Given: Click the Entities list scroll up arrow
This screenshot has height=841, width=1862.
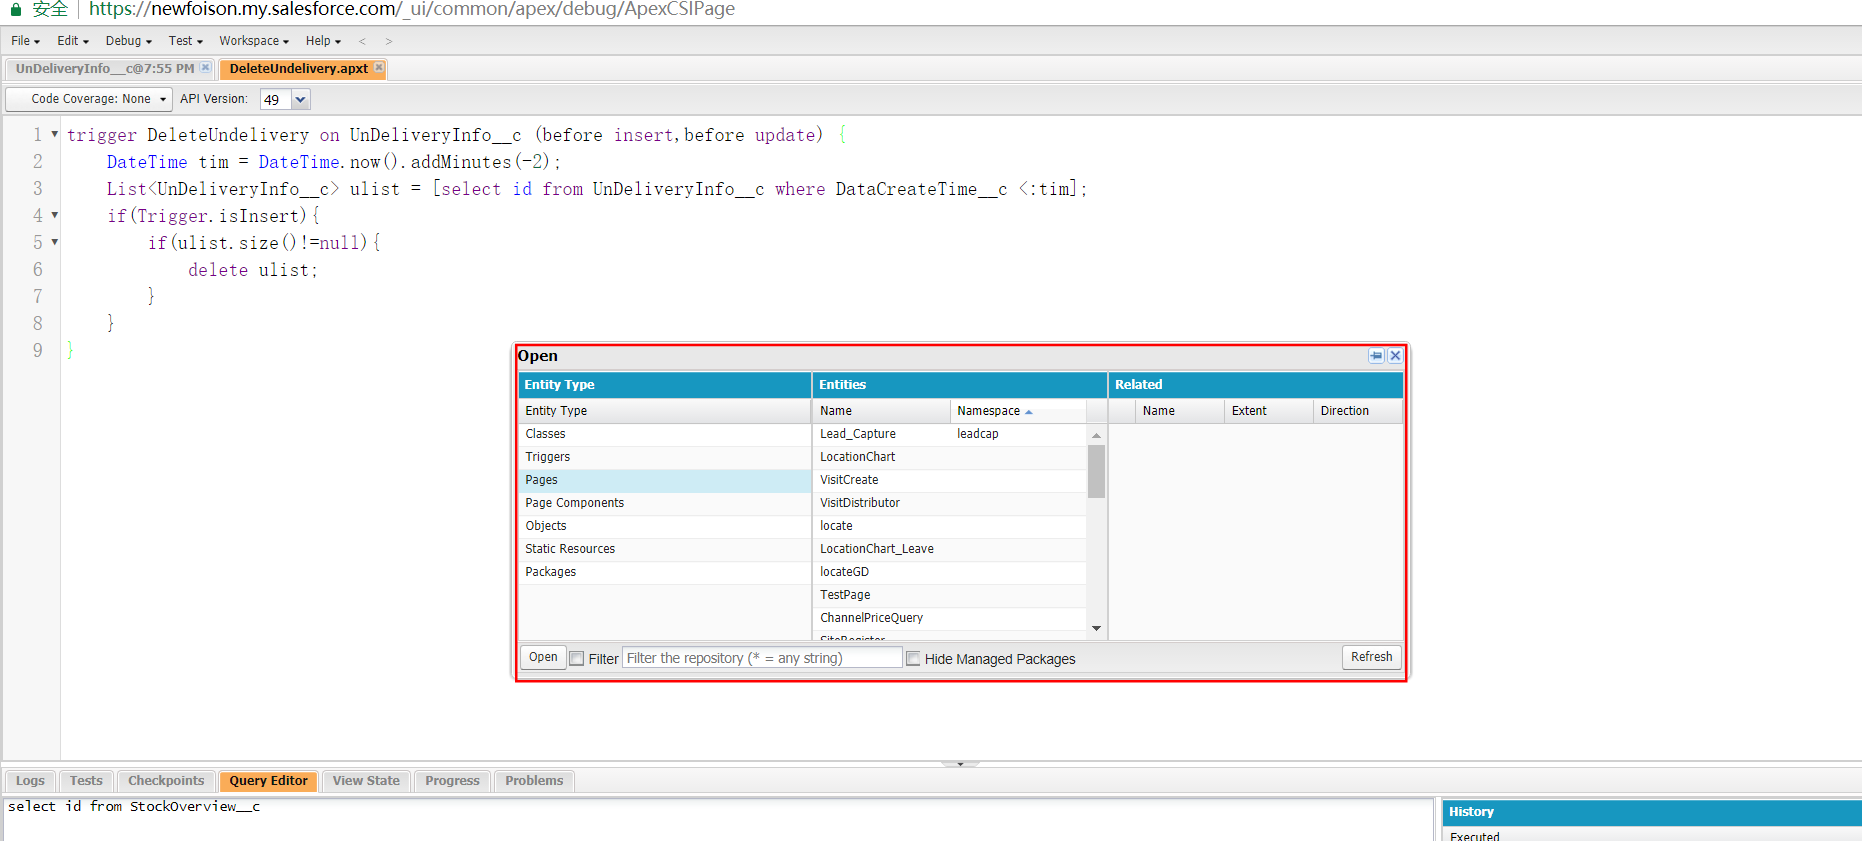Looking at the screenshot, I should point(1096,435).
